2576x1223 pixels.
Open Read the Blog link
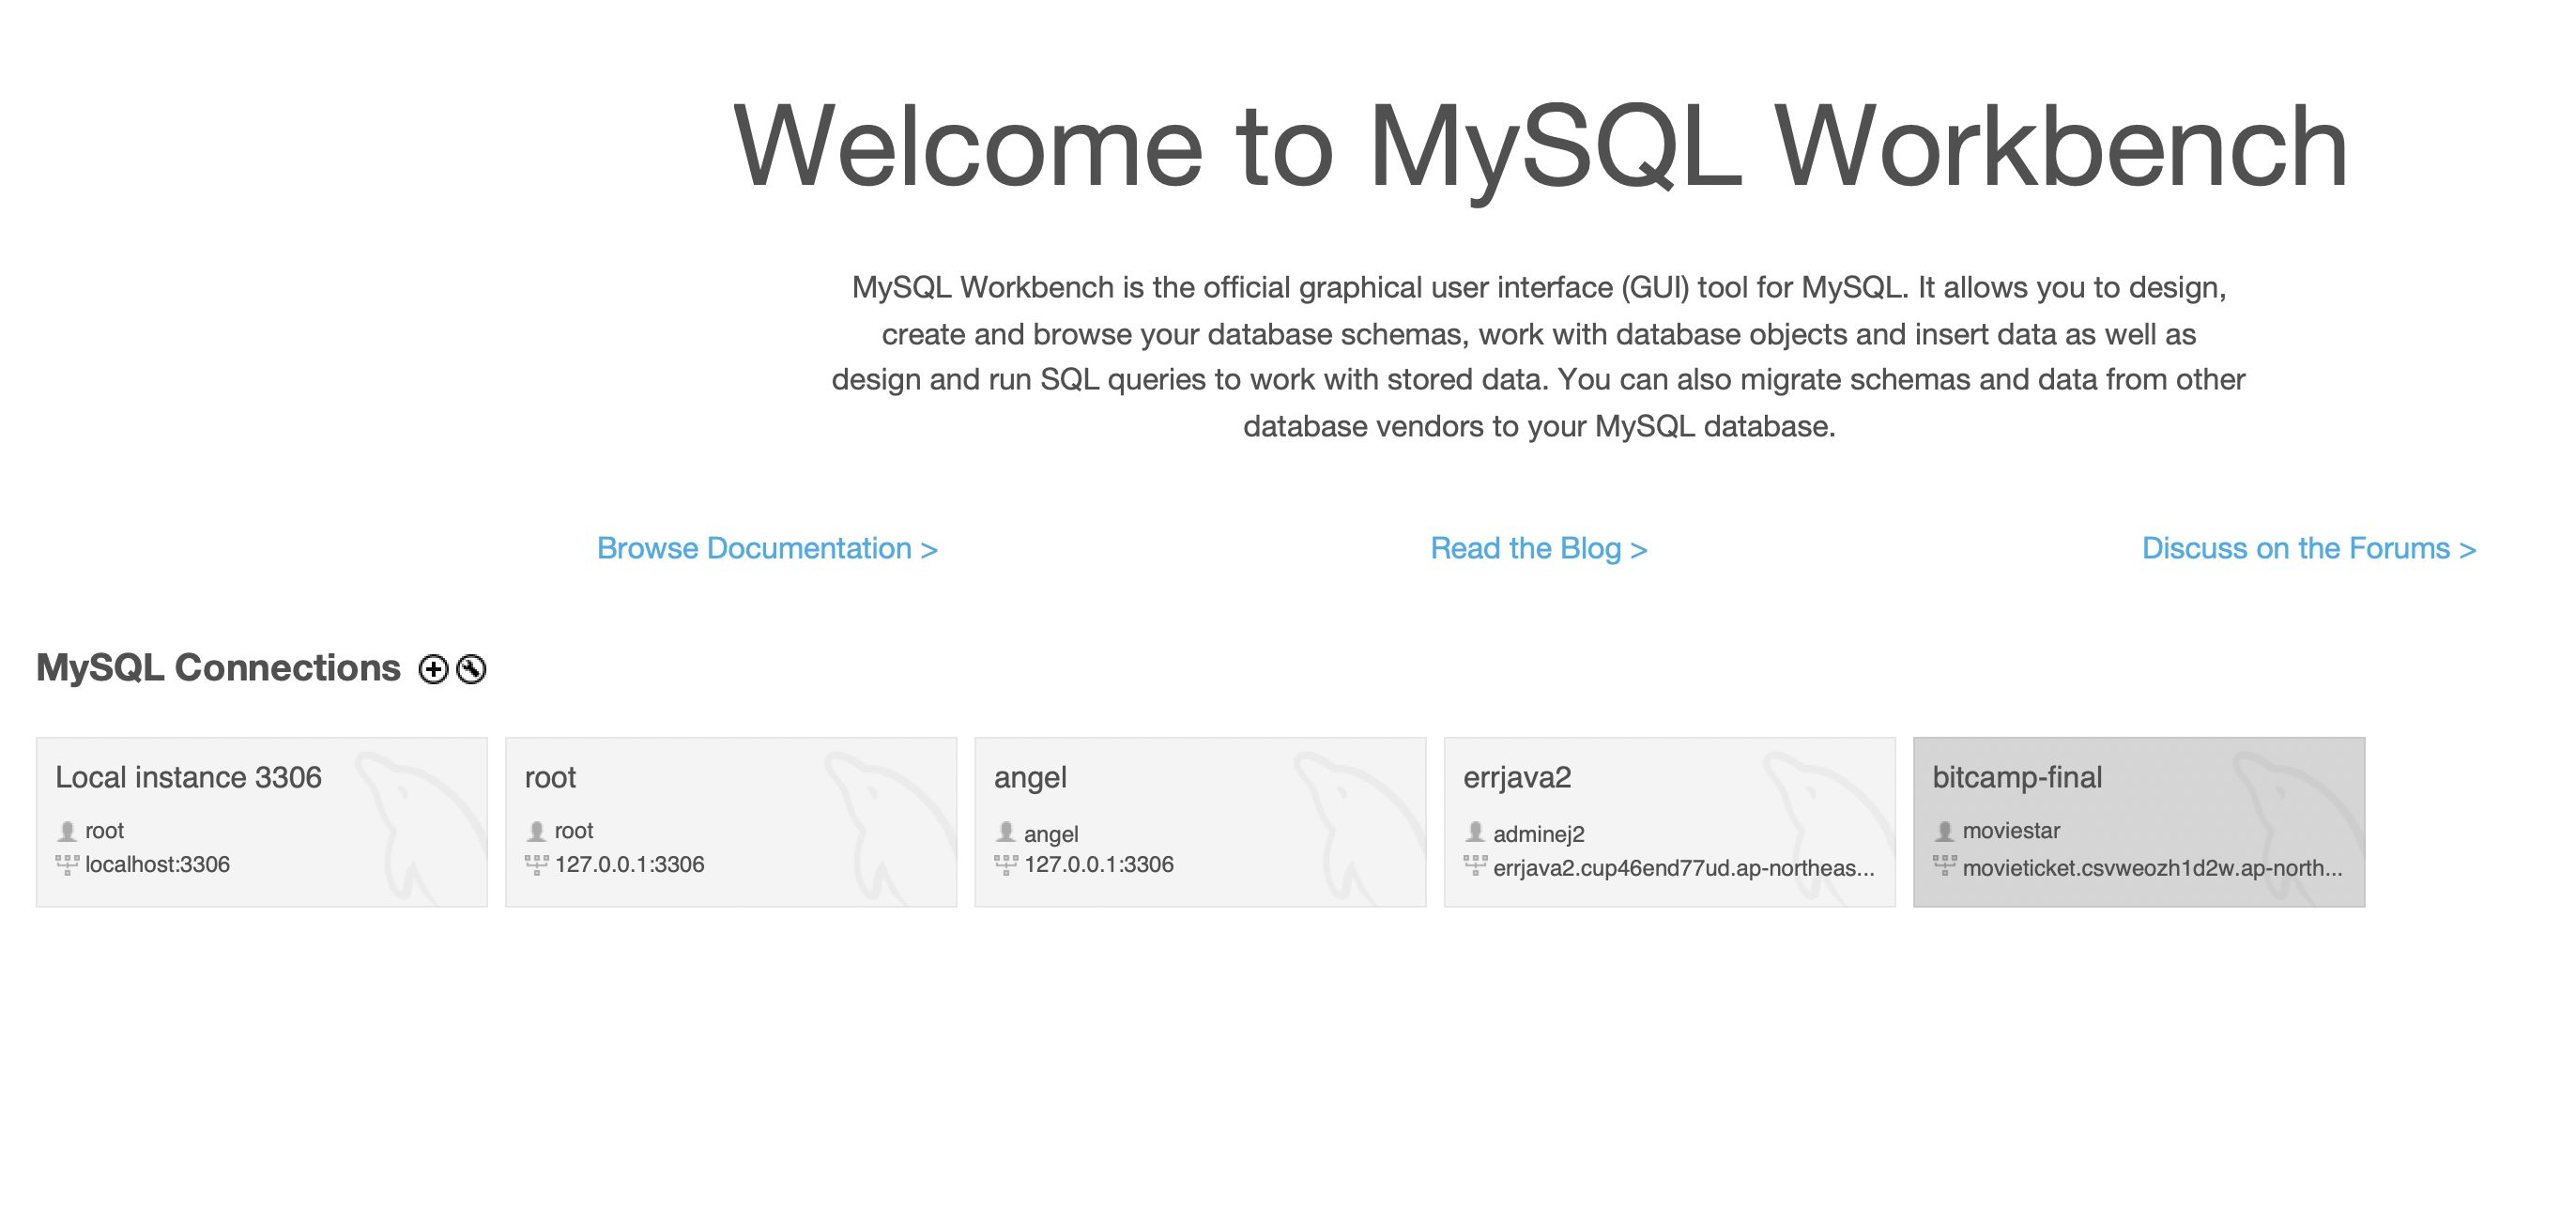coord(1538,548)
